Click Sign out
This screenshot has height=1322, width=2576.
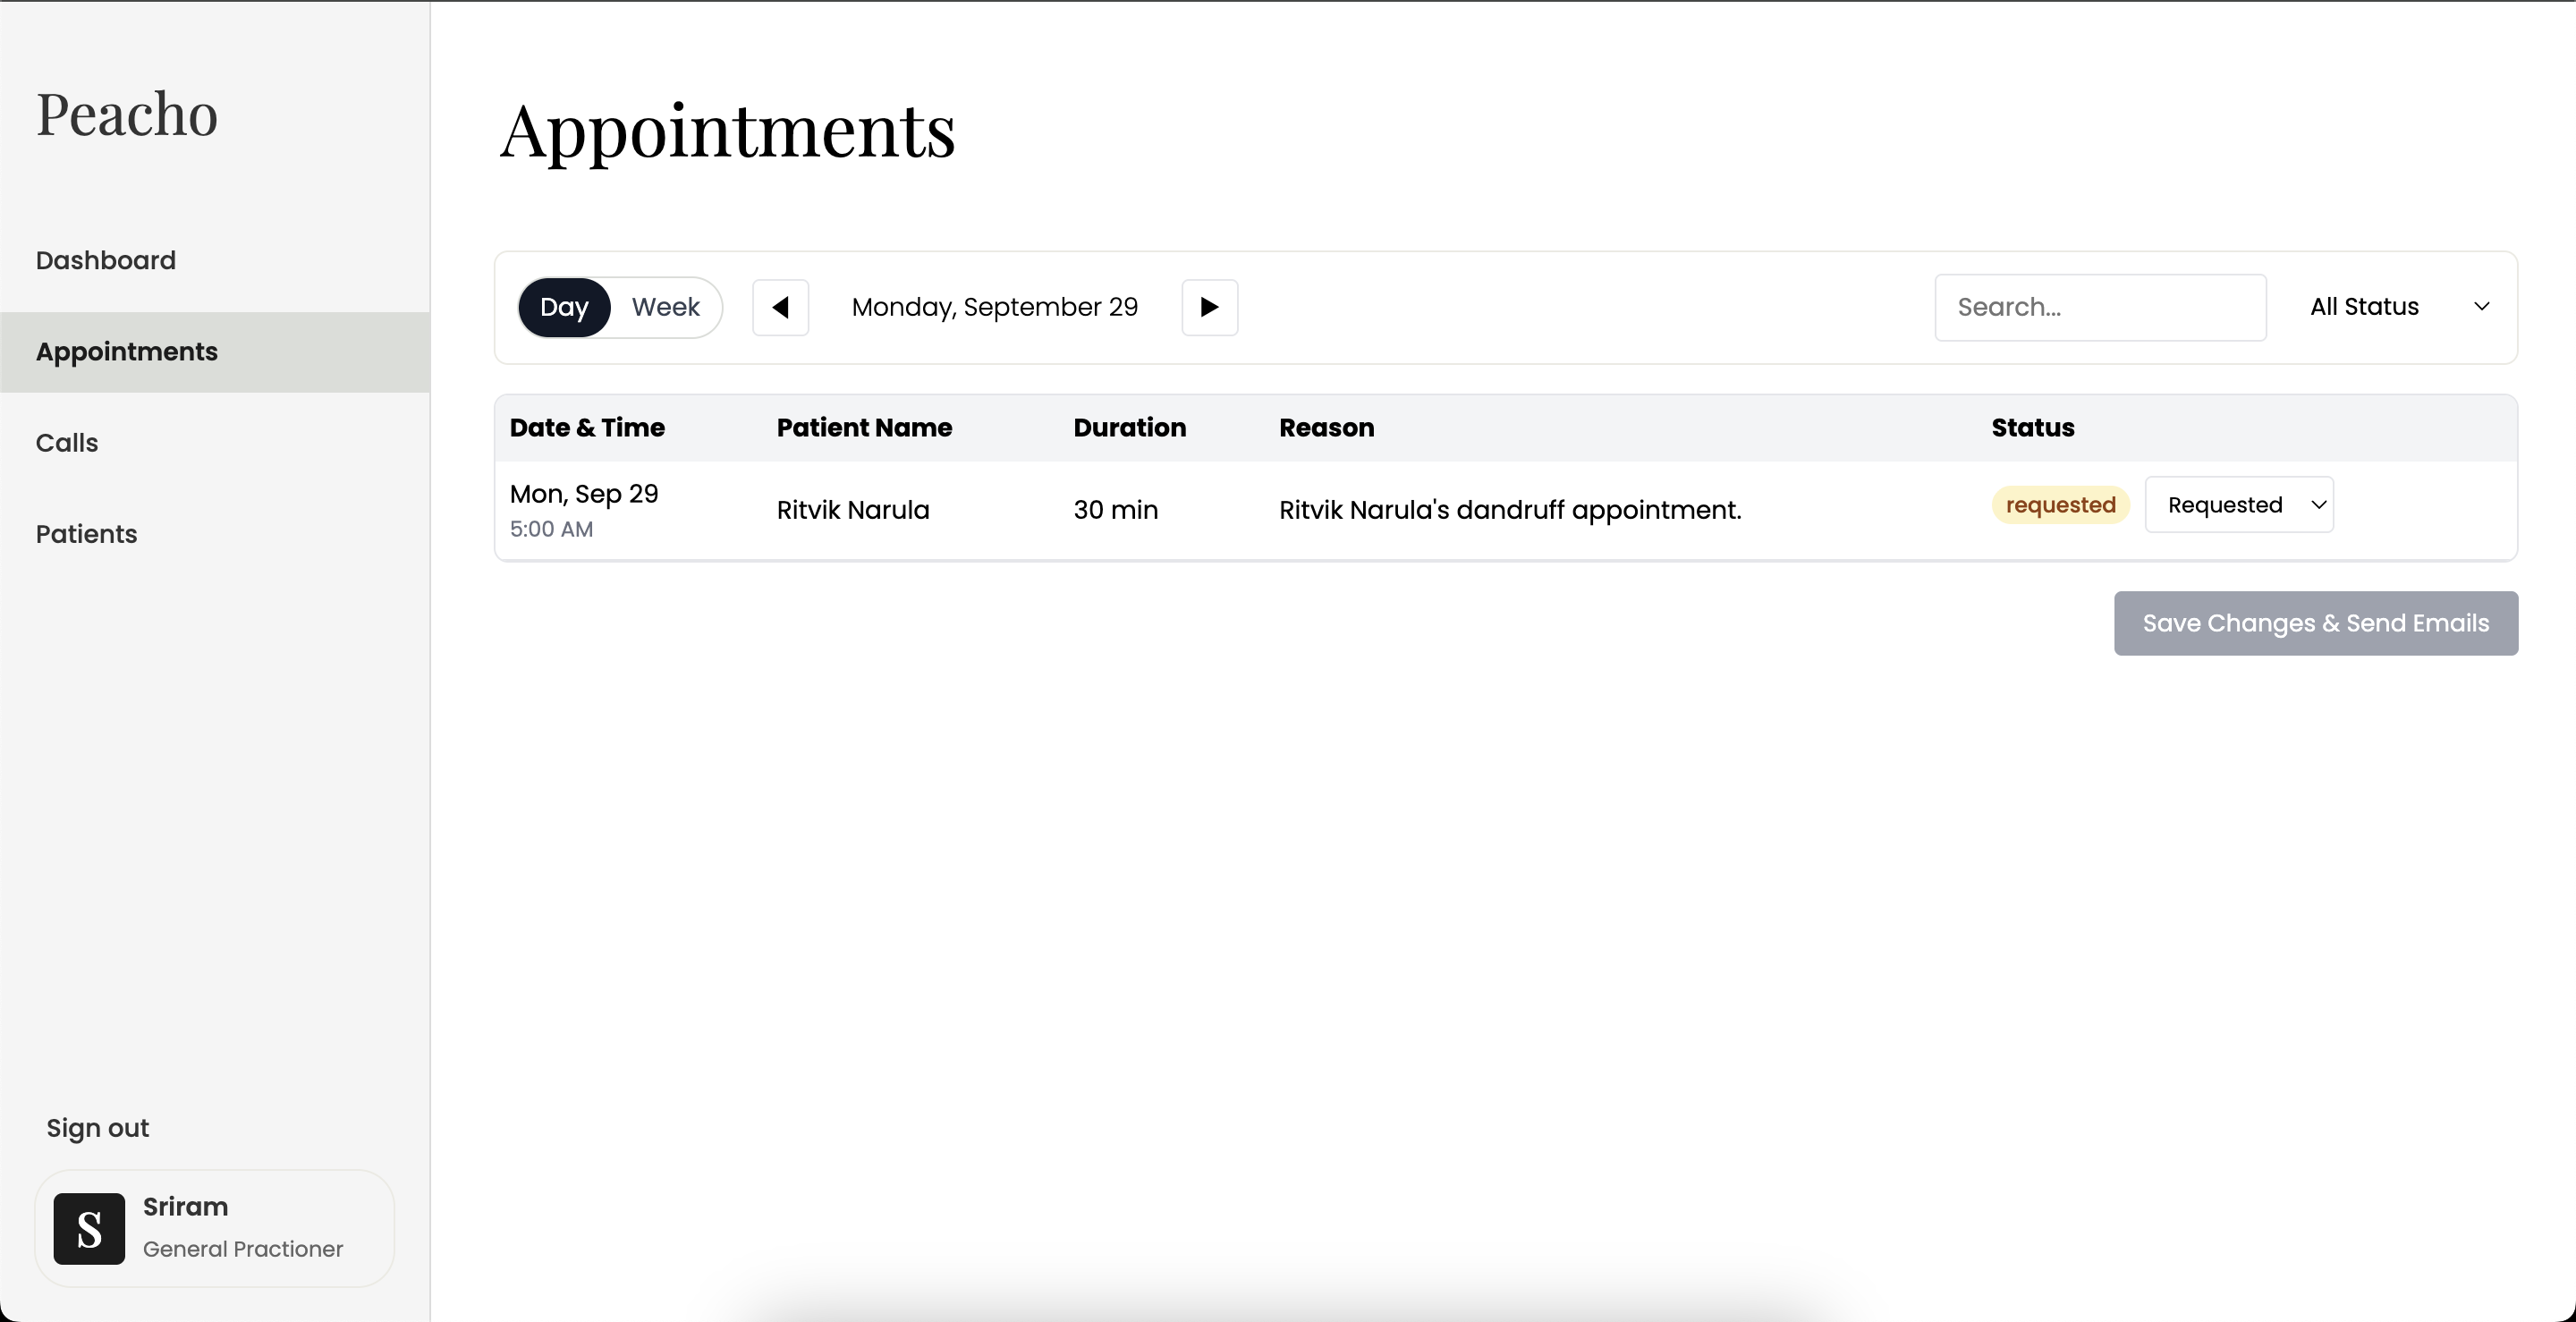pos(98,1128)
